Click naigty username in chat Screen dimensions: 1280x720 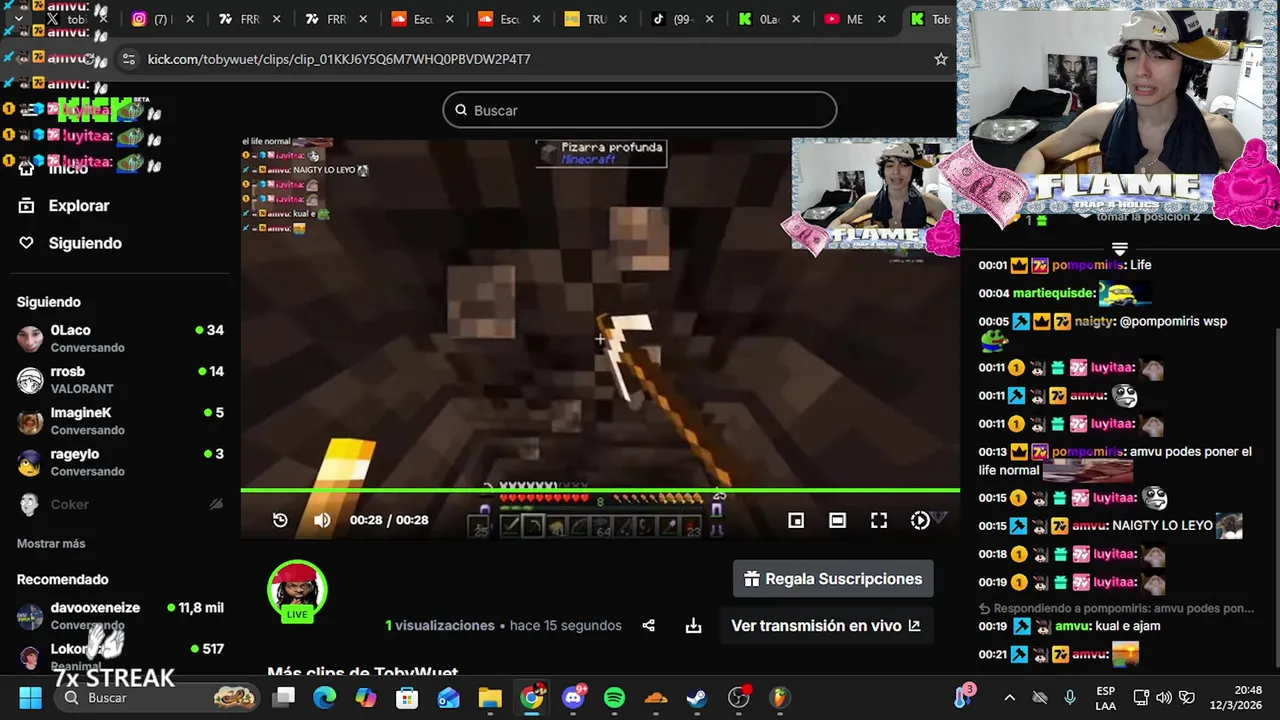pyautogui.click(x=1093, y=321)
